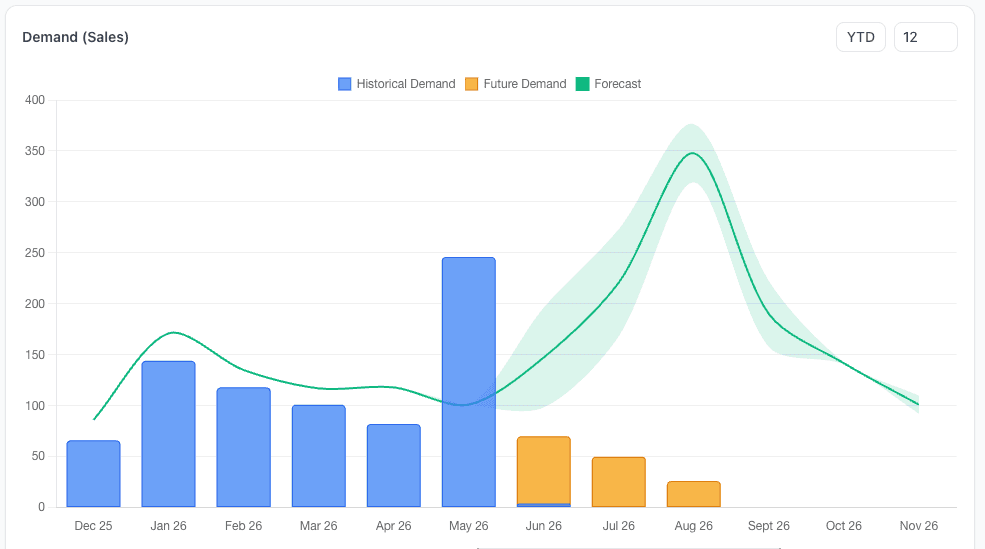The image size is (985, 549).
Task: Select the Jul 26 future demand bar
Action: 619,482
